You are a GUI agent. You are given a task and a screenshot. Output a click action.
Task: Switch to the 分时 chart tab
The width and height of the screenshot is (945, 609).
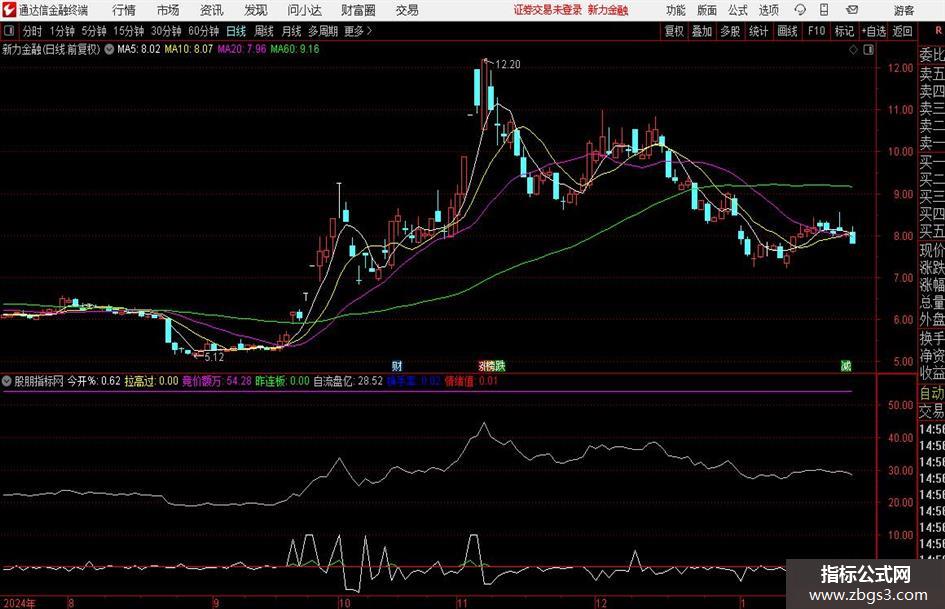tap(32, 31)
